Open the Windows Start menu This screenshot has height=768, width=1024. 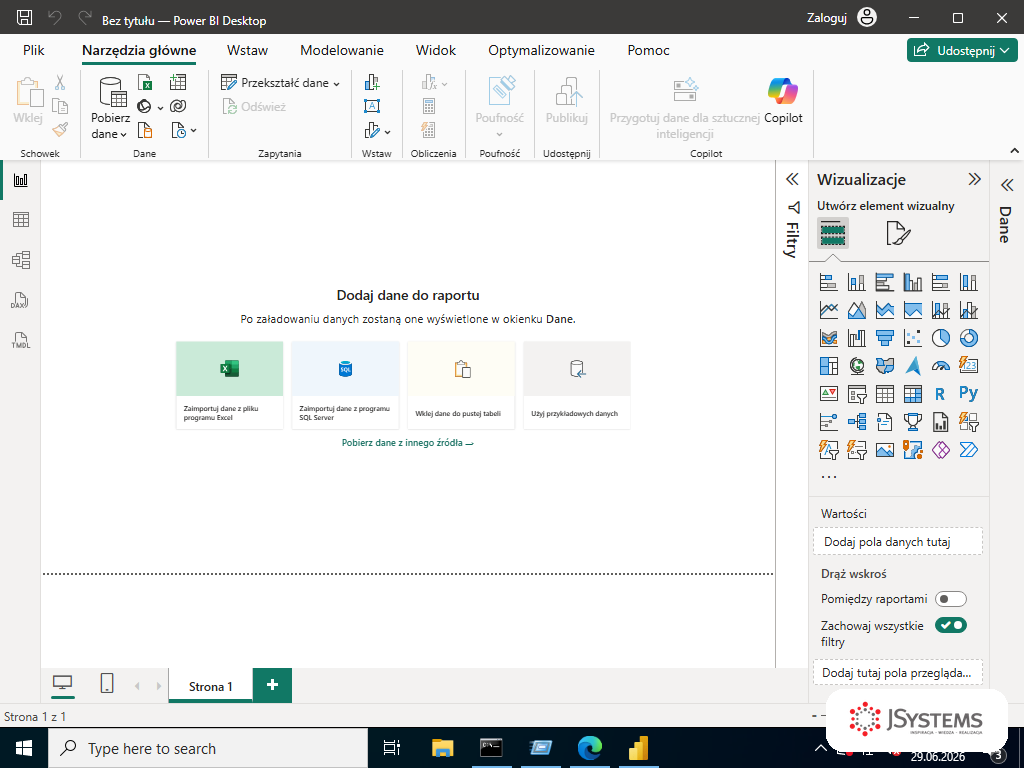[24, 748]
